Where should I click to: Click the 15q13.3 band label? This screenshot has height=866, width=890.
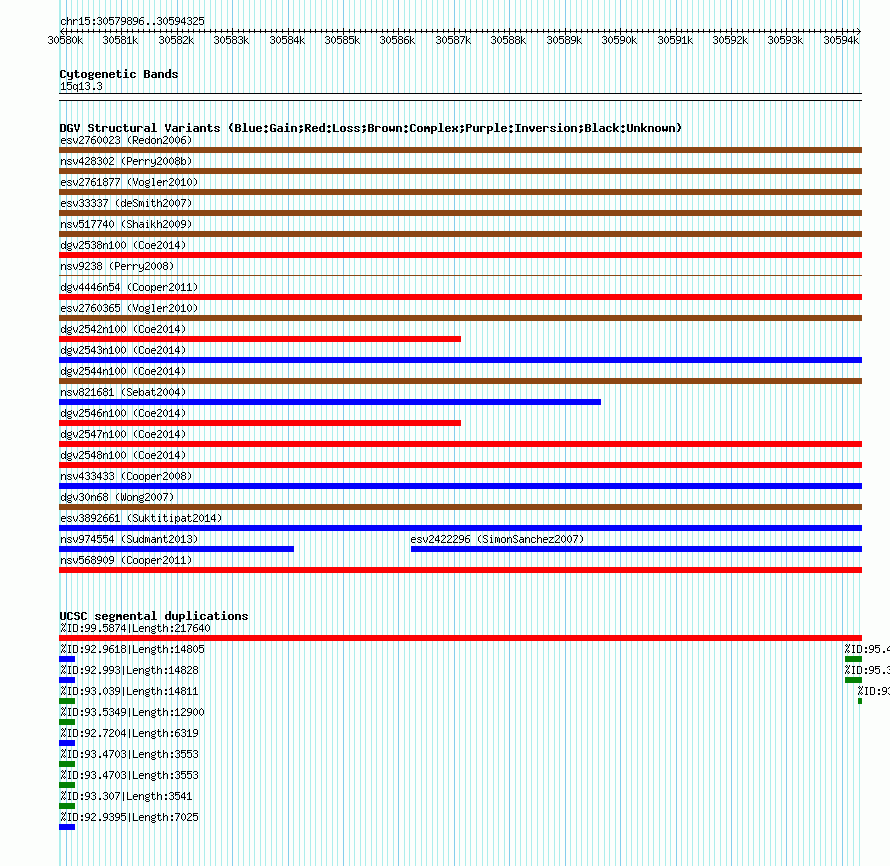click(81, 86)
